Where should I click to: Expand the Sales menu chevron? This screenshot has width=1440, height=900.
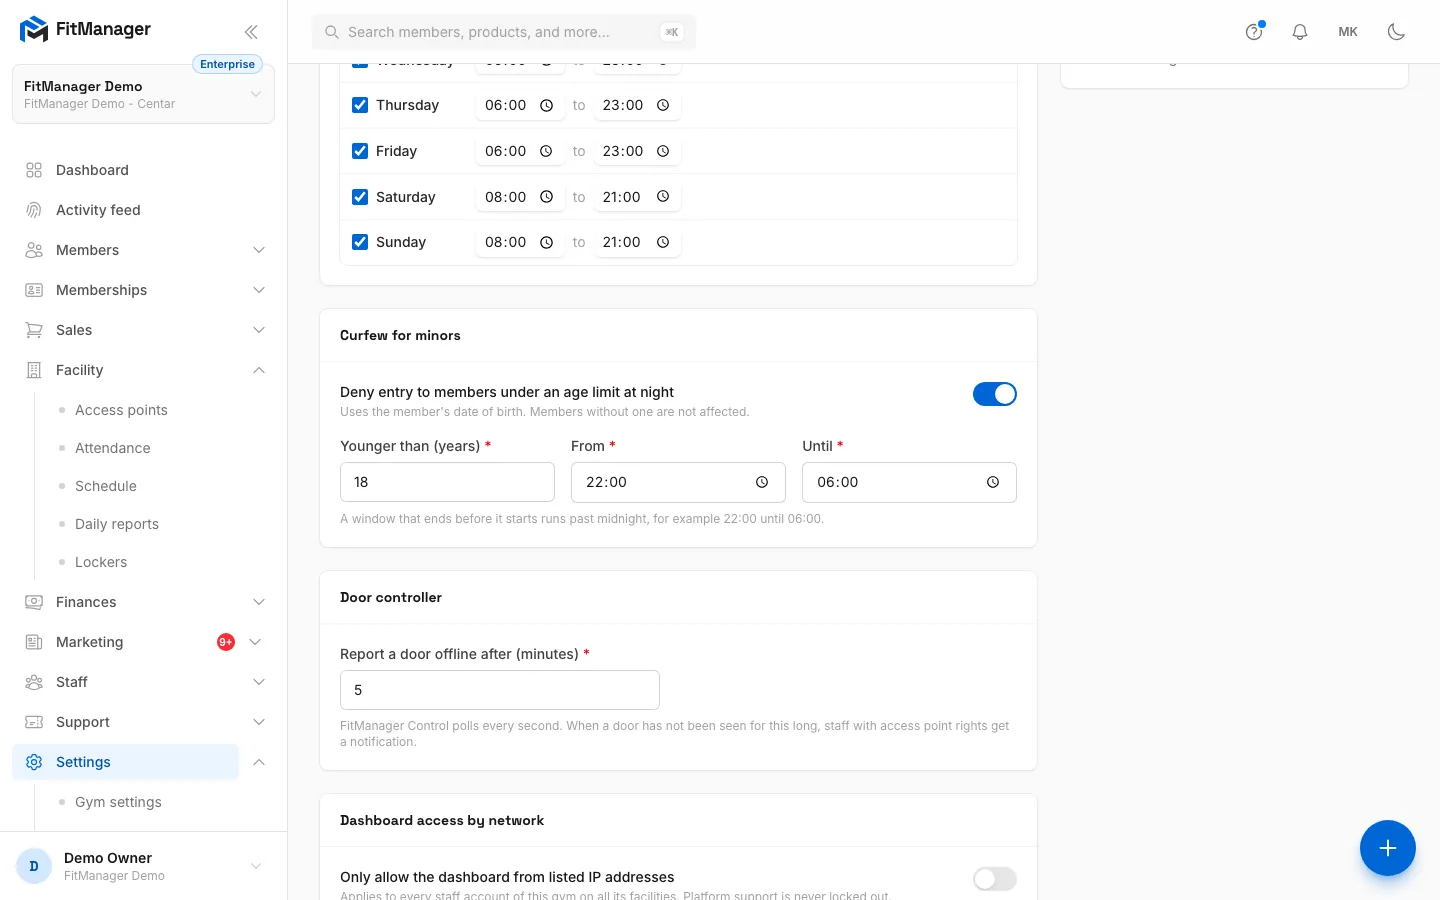pos(259,330)
